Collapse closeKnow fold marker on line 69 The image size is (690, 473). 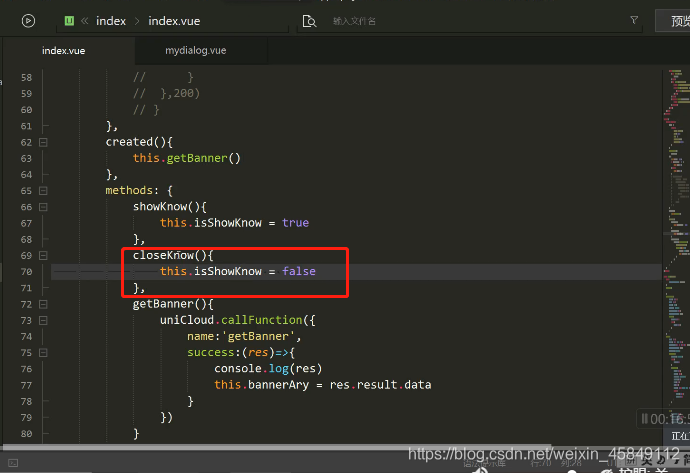[x=43, y=255]
